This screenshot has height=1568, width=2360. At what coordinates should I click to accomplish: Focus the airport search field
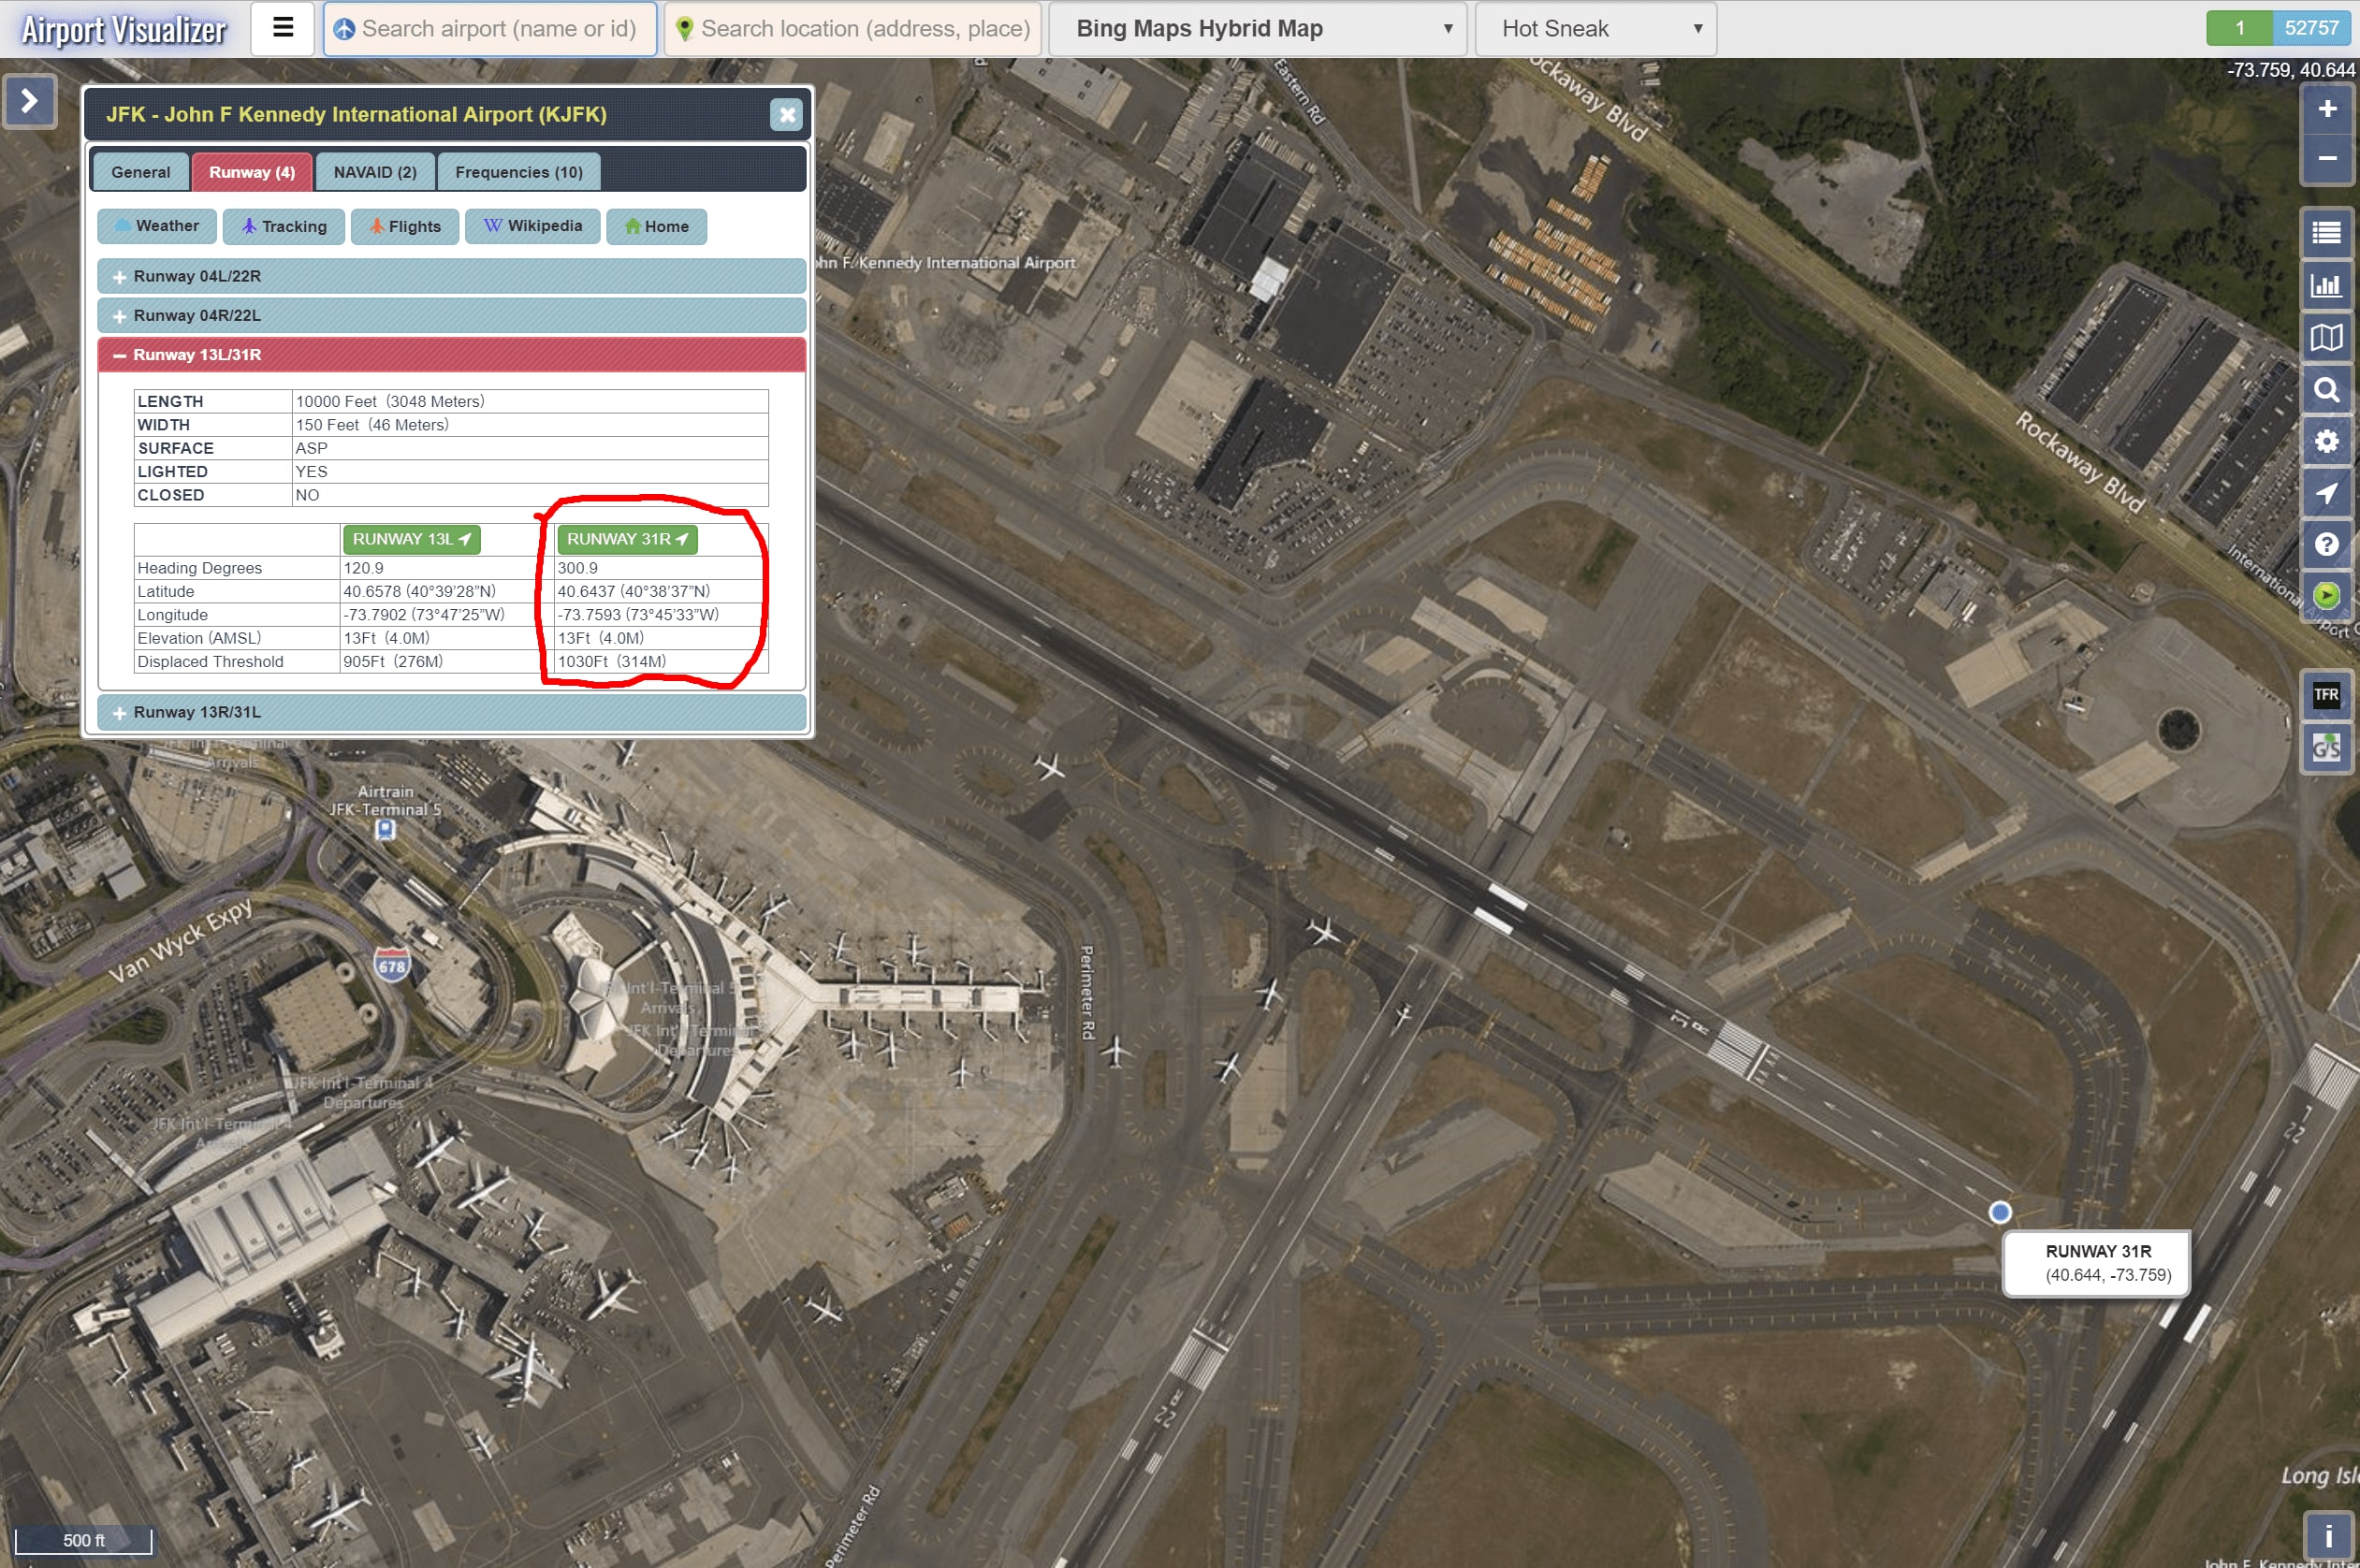pos(490,28)
